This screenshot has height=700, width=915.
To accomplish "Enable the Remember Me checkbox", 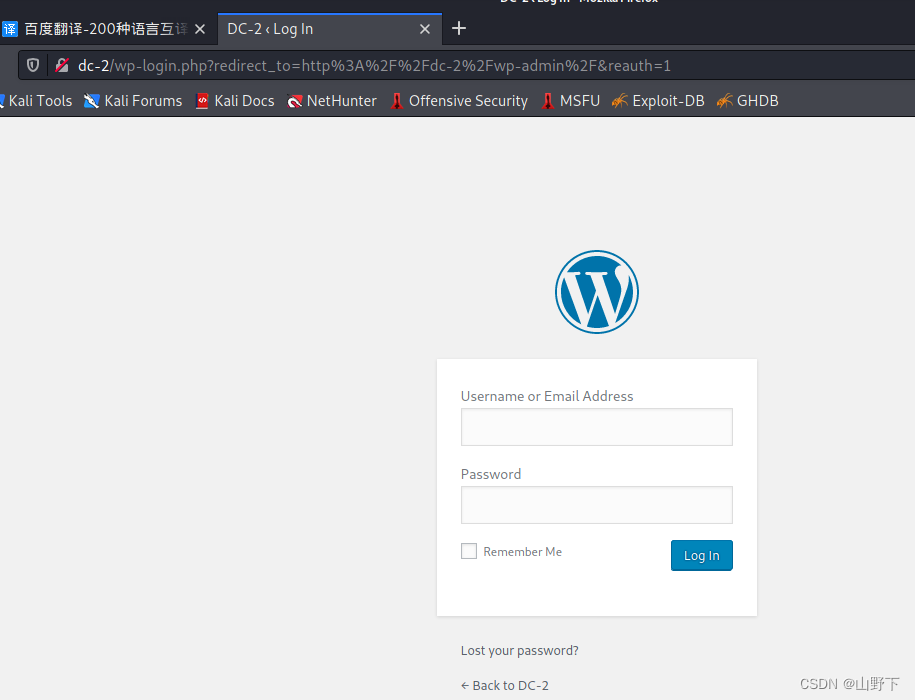I will point(469,551).
